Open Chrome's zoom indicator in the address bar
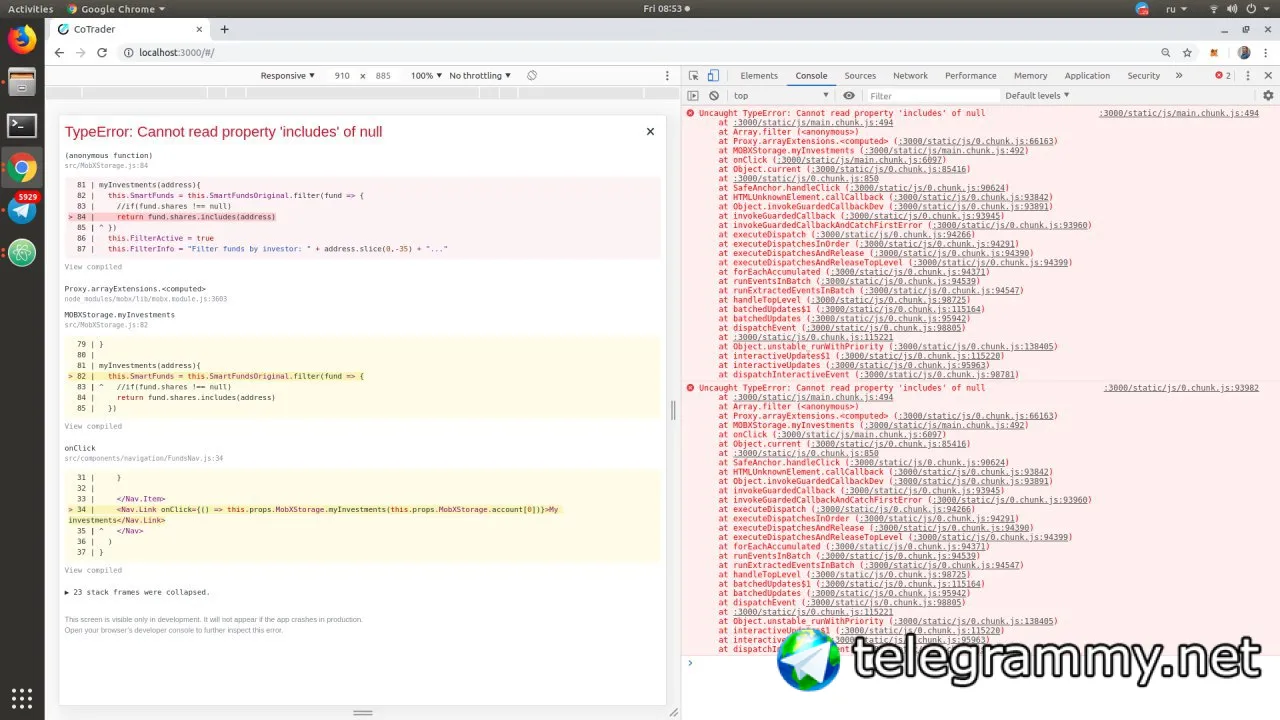The image size is (1280, 720). click(x=1166, y=52)
